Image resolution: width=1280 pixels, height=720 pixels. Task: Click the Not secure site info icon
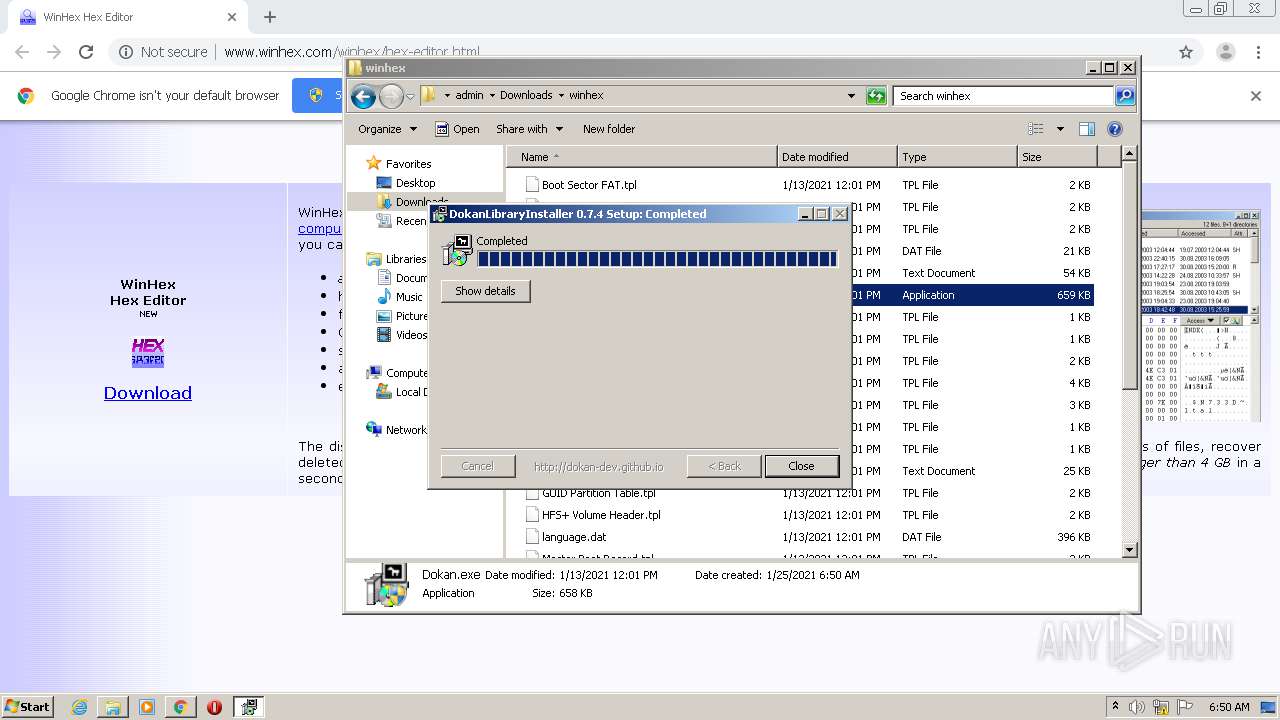126,52
